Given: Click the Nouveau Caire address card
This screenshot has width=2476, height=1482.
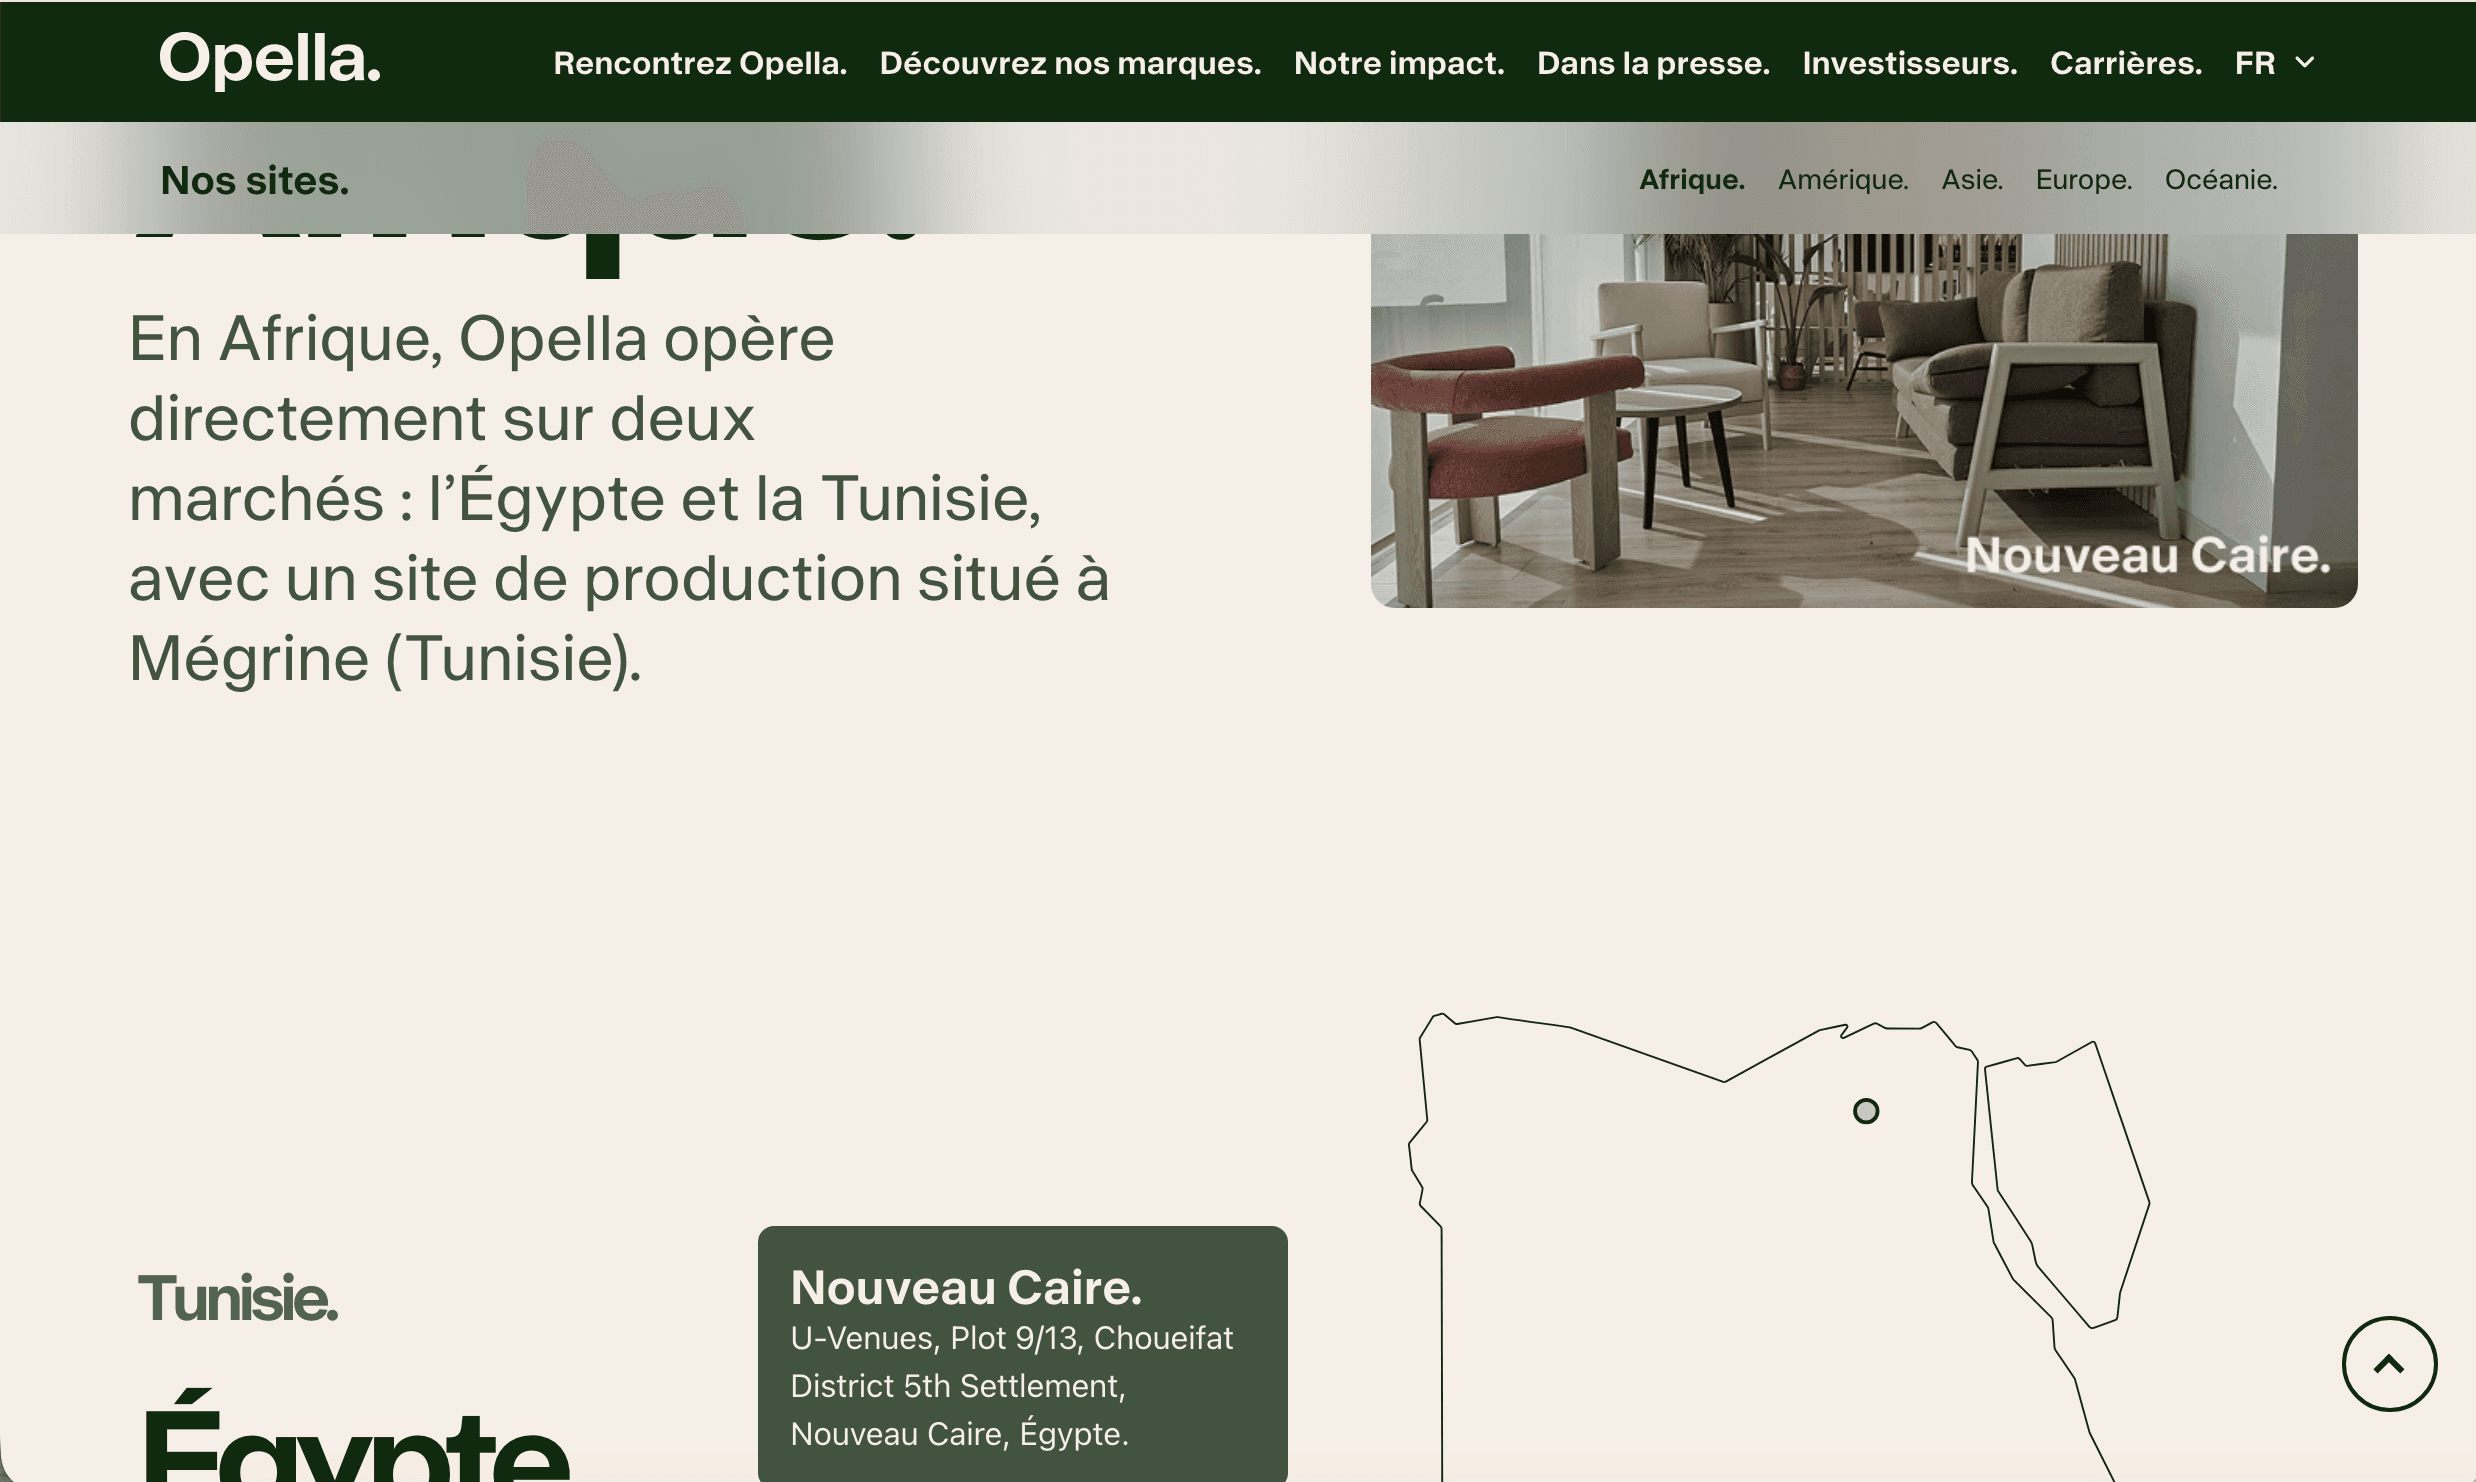Looking at the screenshot, I should coord(1022,1355).
